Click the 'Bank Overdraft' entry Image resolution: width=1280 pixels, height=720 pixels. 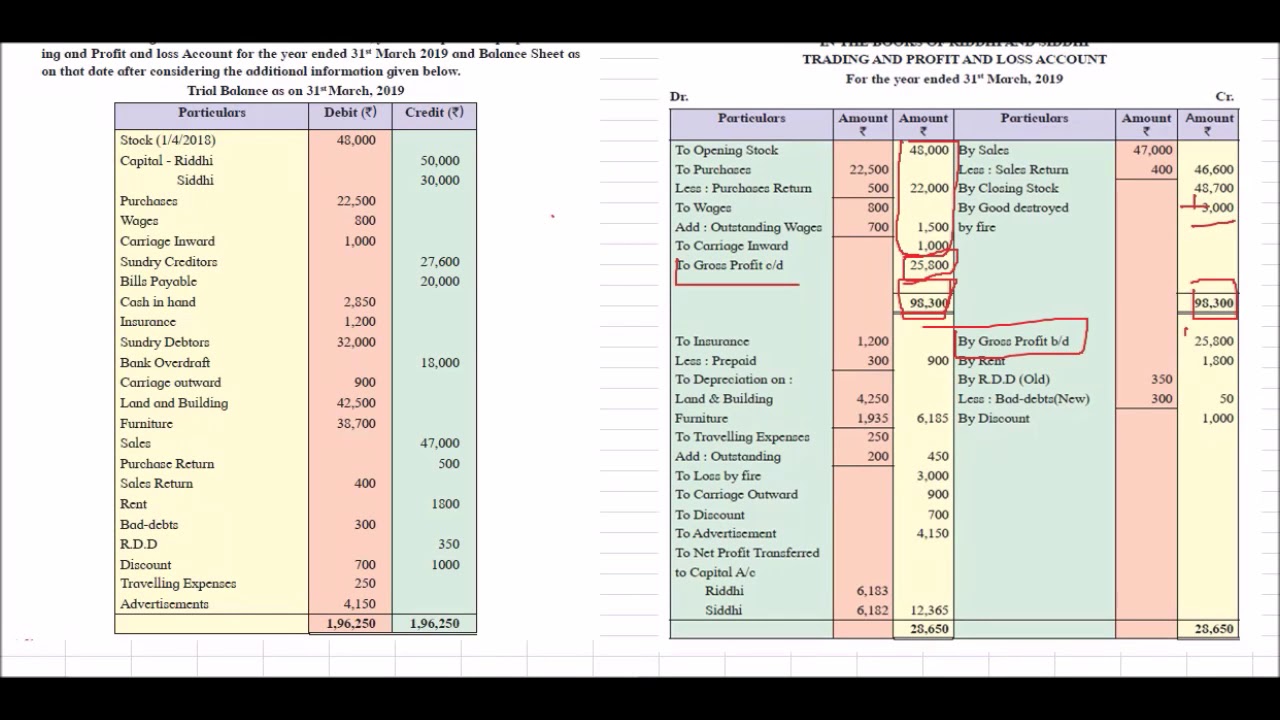[x=165, y=363]
